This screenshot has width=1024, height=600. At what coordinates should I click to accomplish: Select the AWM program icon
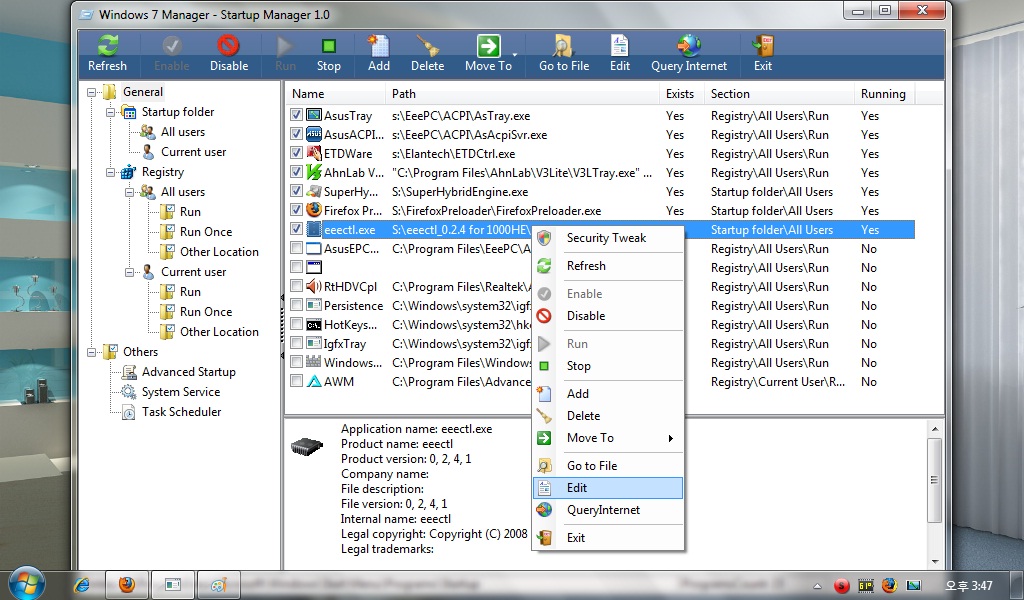click(314, 381)
